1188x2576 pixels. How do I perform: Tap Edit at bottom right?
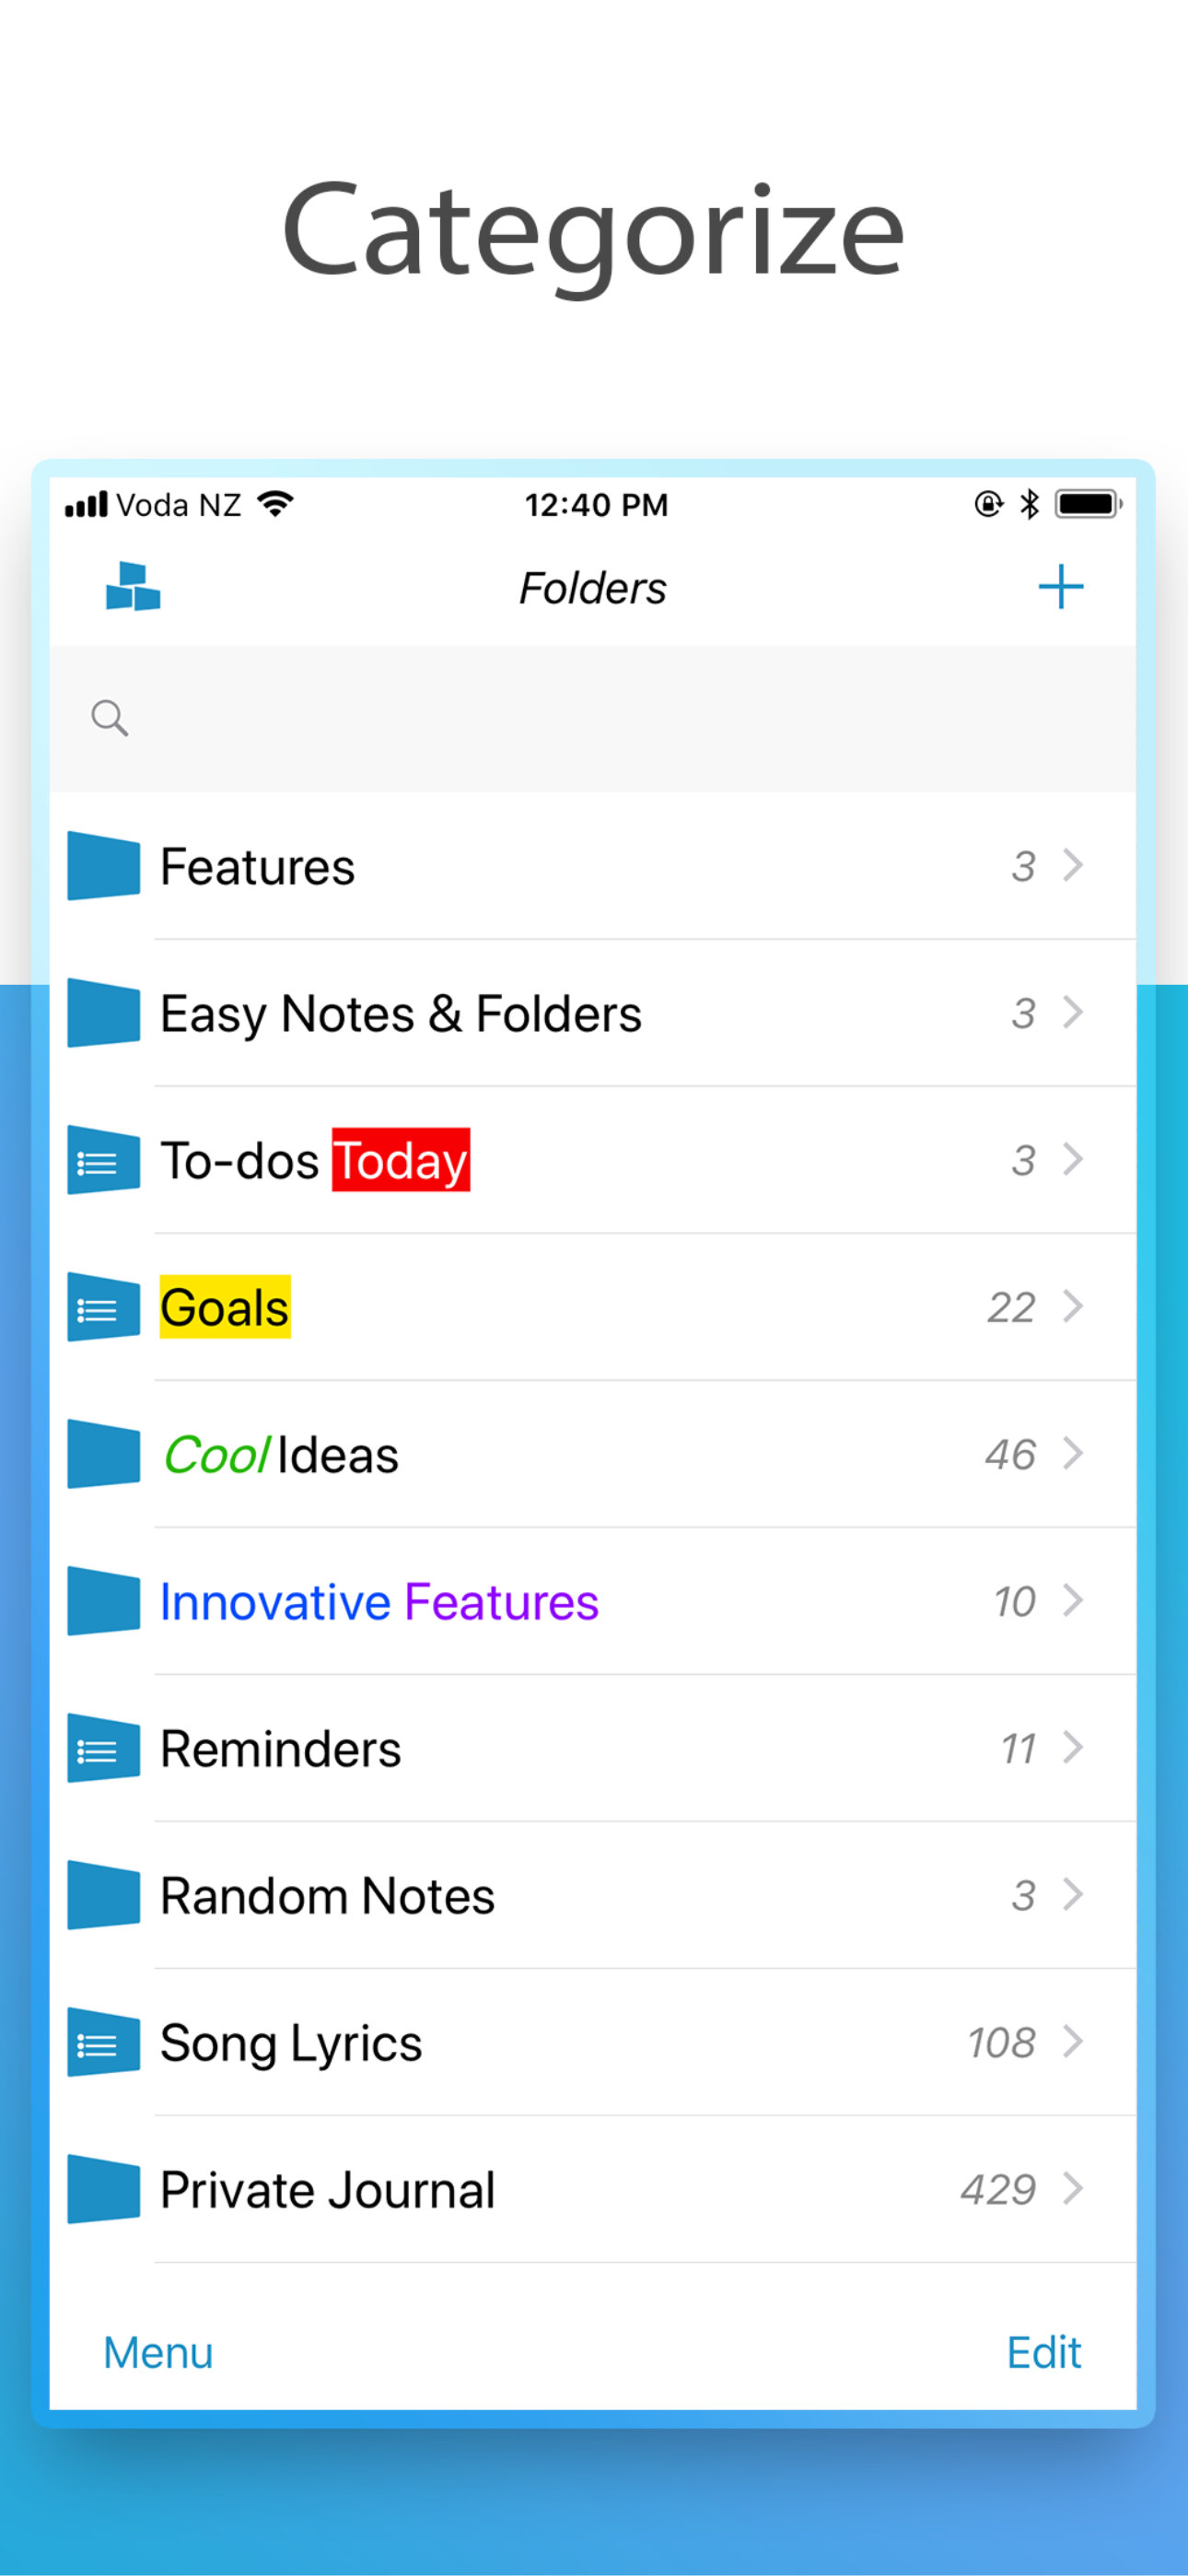[x=1043, y=2352]
